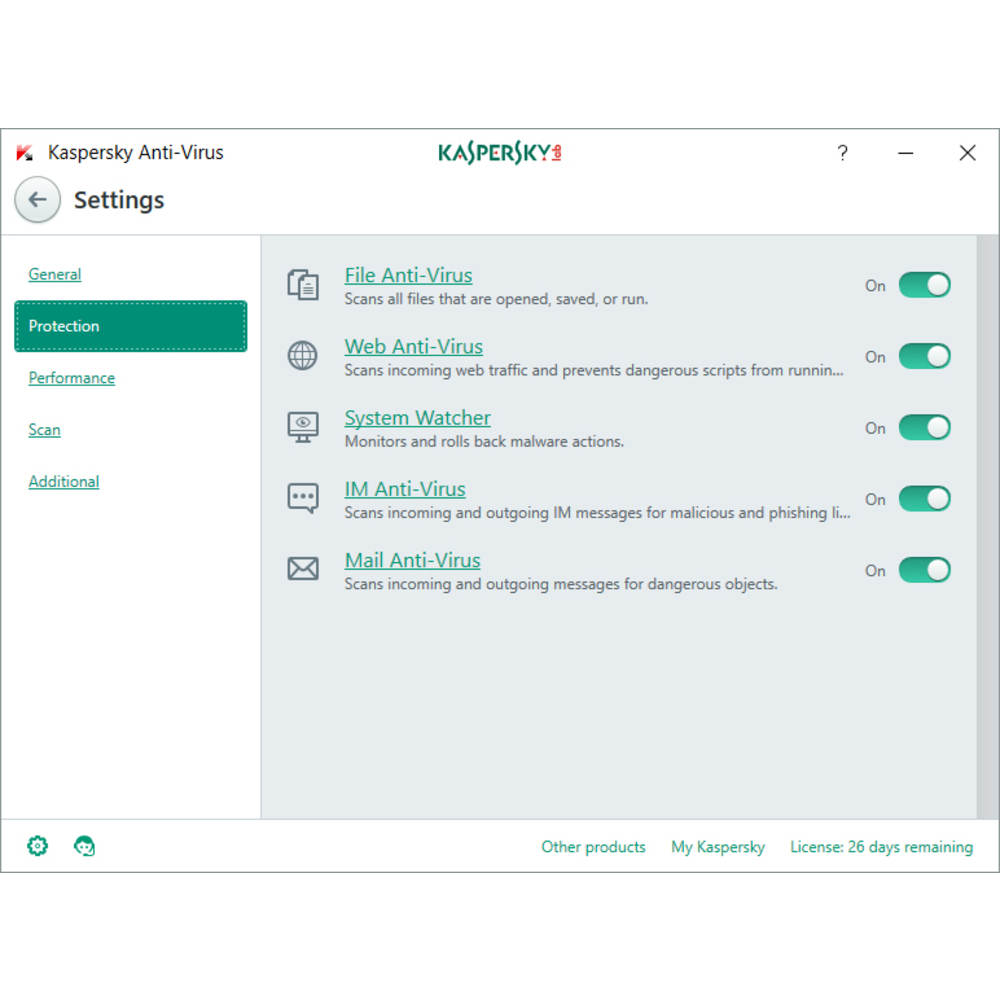Click the Web Anti-Virus globe icon
This screenshot has height=1000, width=1000.
[302, 356]
